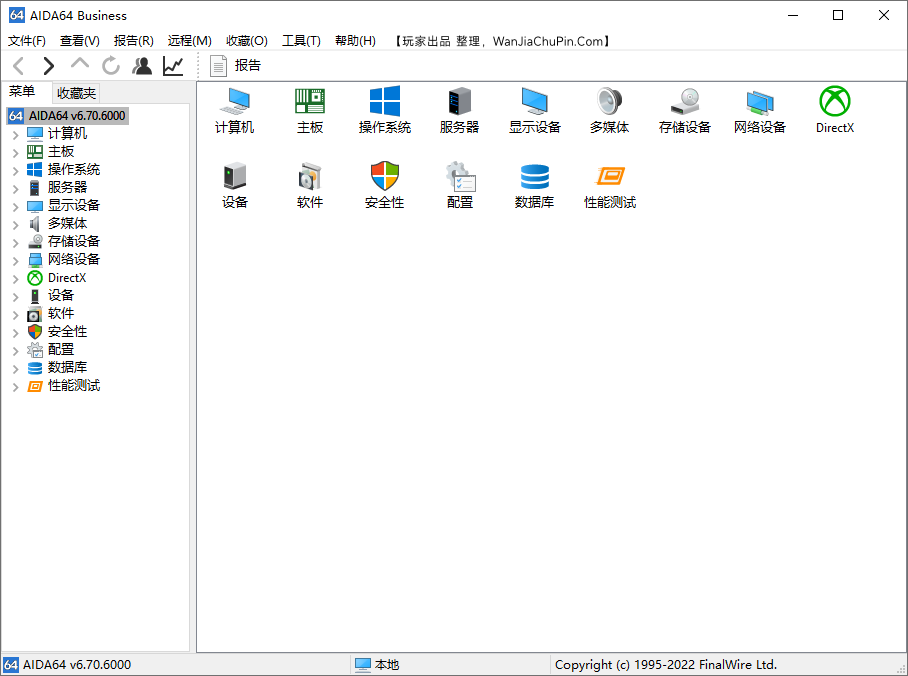908x676 pixels.
Task: Open the 工具(T) menu
Action: pos(303,41)
